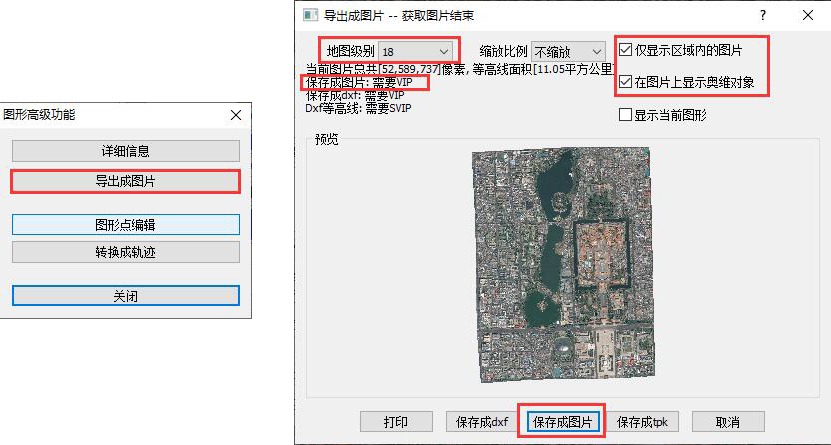Close the 导出成图片 dialog window
Image resolution: width=831 pixels, height=445 pixels.
pyautogui.click(x=808, y=15)
